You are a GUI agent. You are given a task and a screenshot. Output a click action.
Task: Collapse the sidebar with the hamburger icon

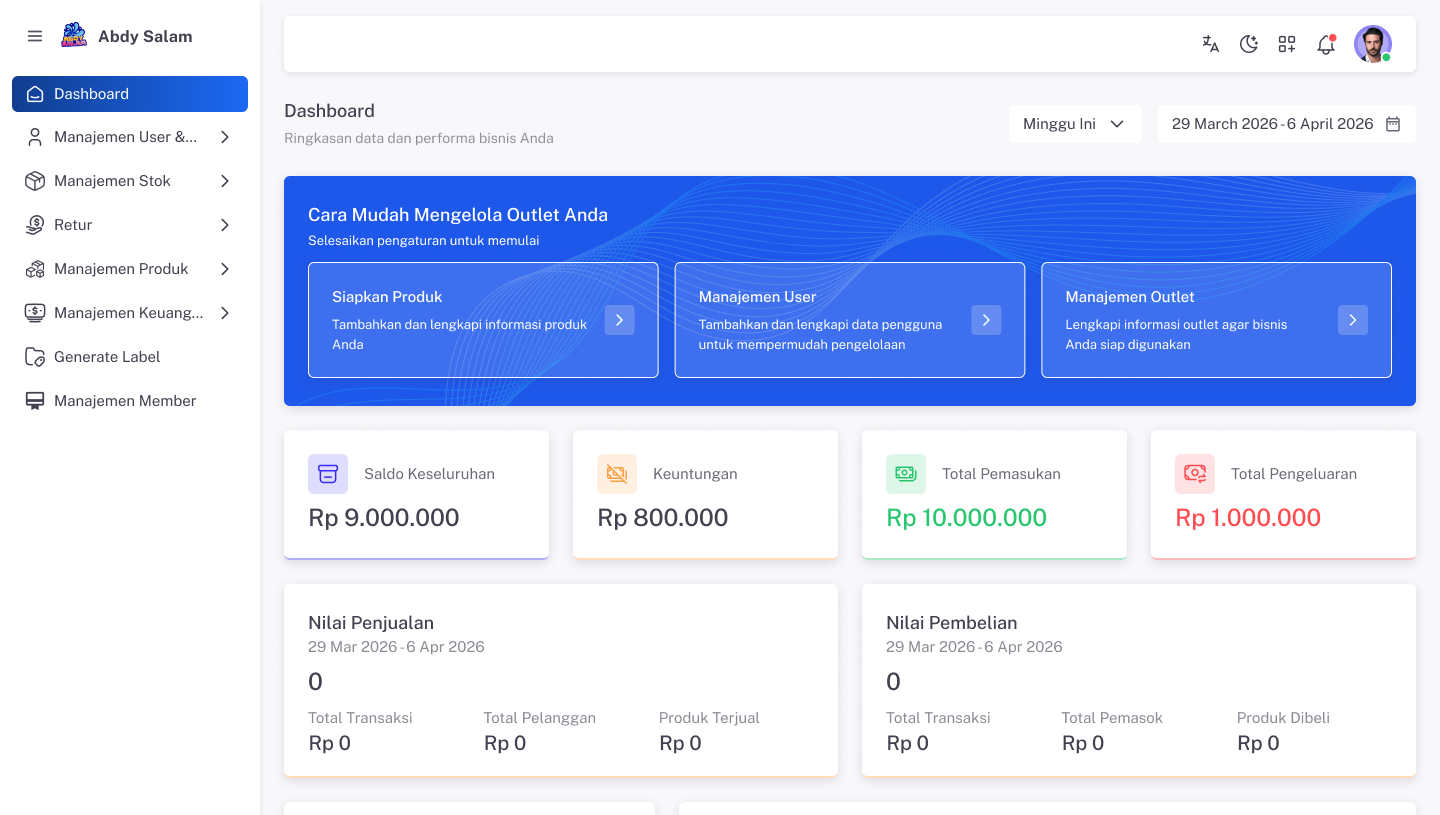point(35,36)
